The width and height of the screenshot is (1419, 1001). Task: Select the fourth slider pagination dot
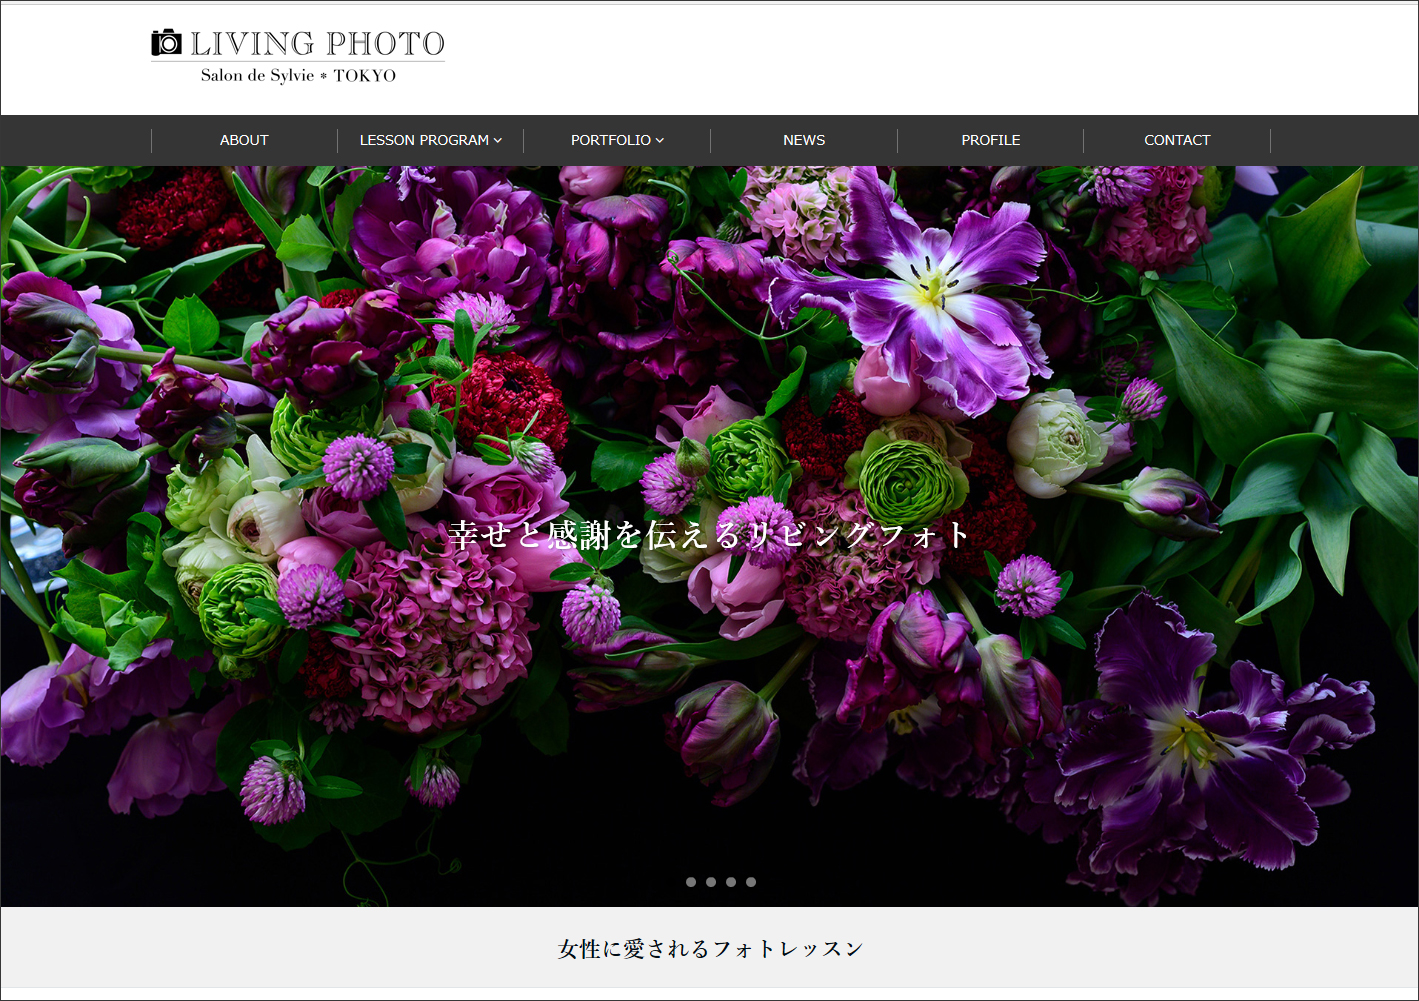pyautogui.click(x=751, y=882)
